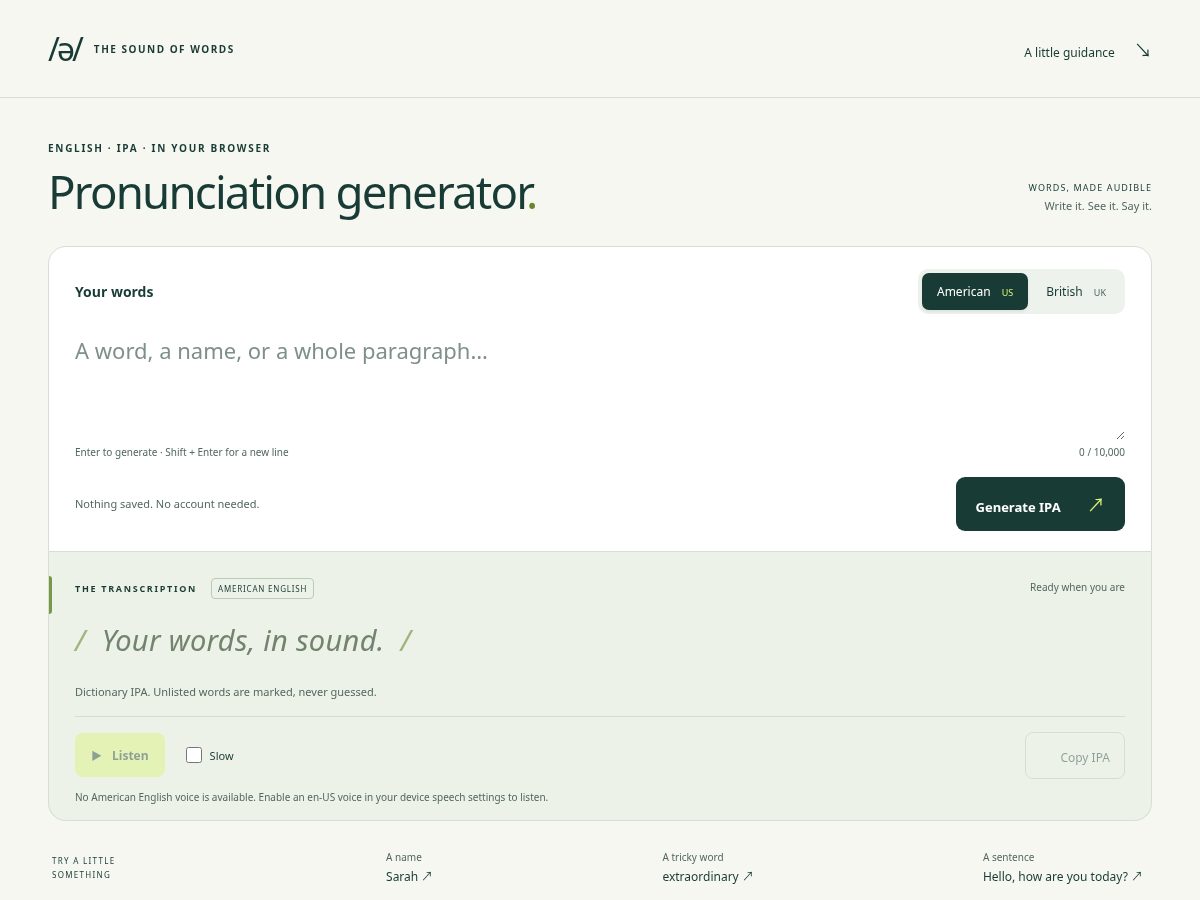
Task: Click the Copy IPA button
Action: click(x=1075, y=755)
